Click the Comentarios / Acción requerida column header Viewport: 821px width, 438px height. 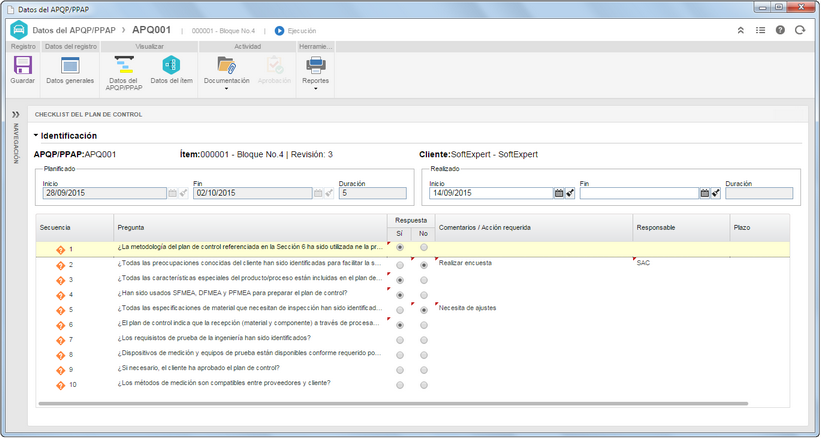(x=534, y=228)
